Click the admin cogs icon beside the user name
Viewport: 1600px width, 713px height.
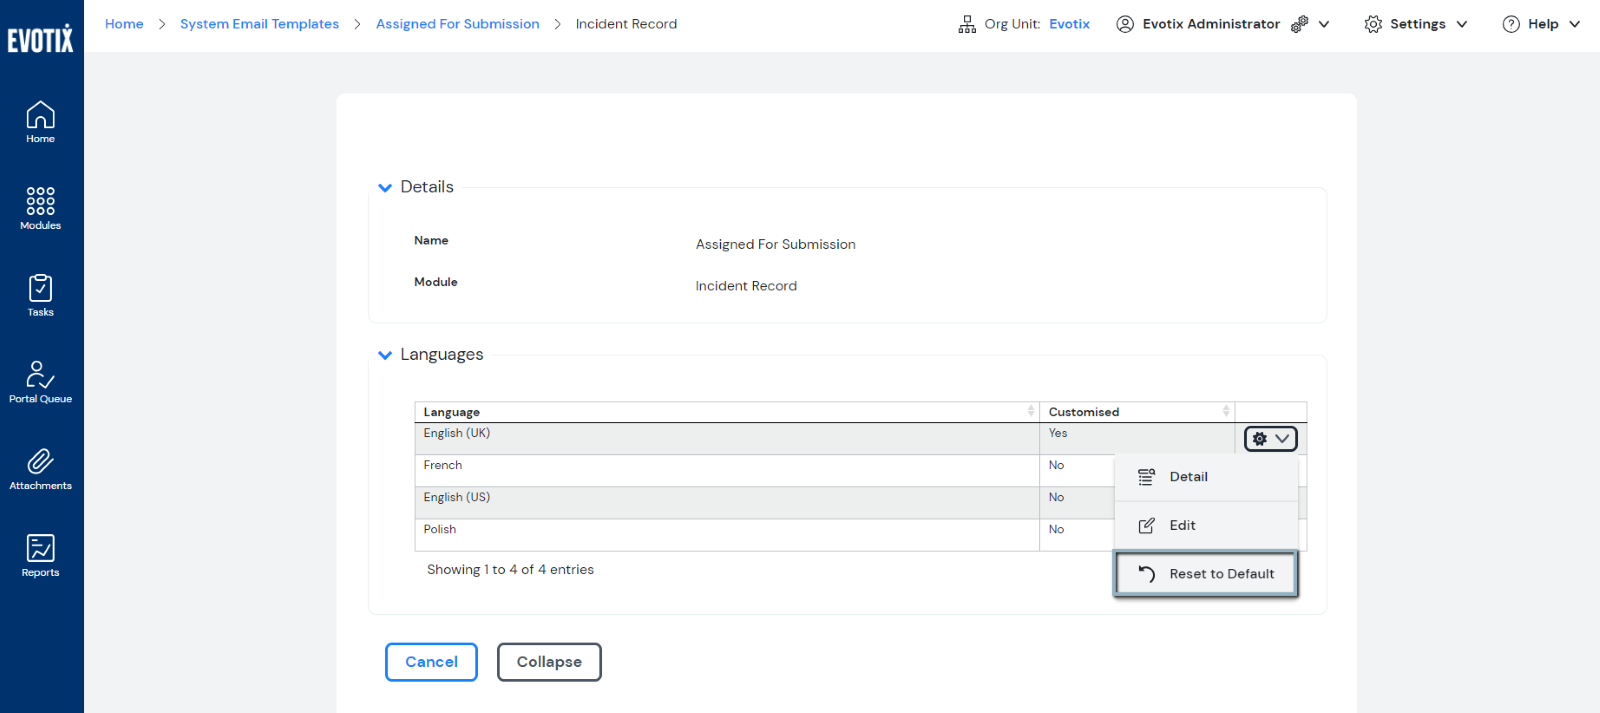1299,24
